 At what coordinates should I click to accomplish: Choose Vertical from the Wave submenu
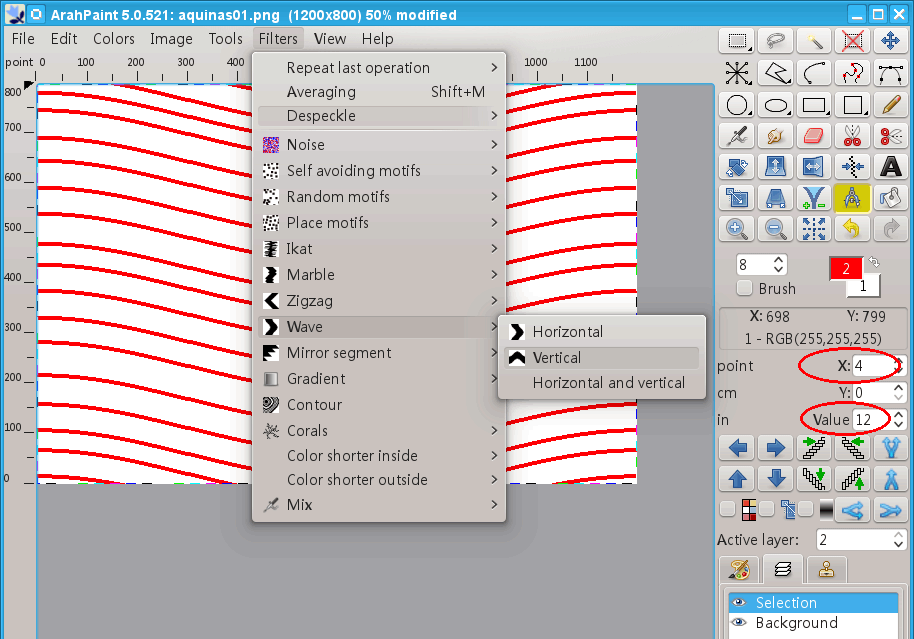pos(556,358)
